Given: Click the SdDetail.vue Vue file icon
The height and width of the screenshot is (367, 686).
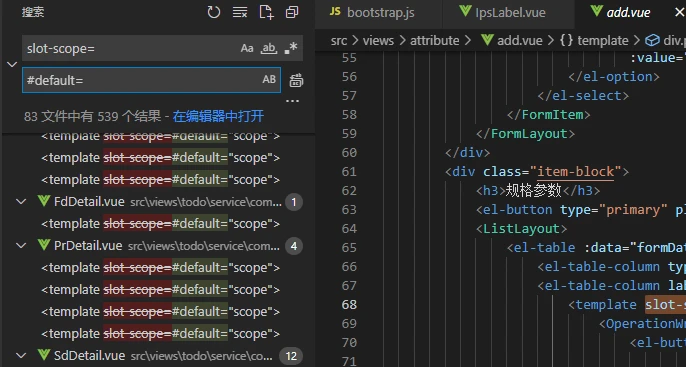Looking at the screenshot, I should pyautogui.click(x=43, y=355).
